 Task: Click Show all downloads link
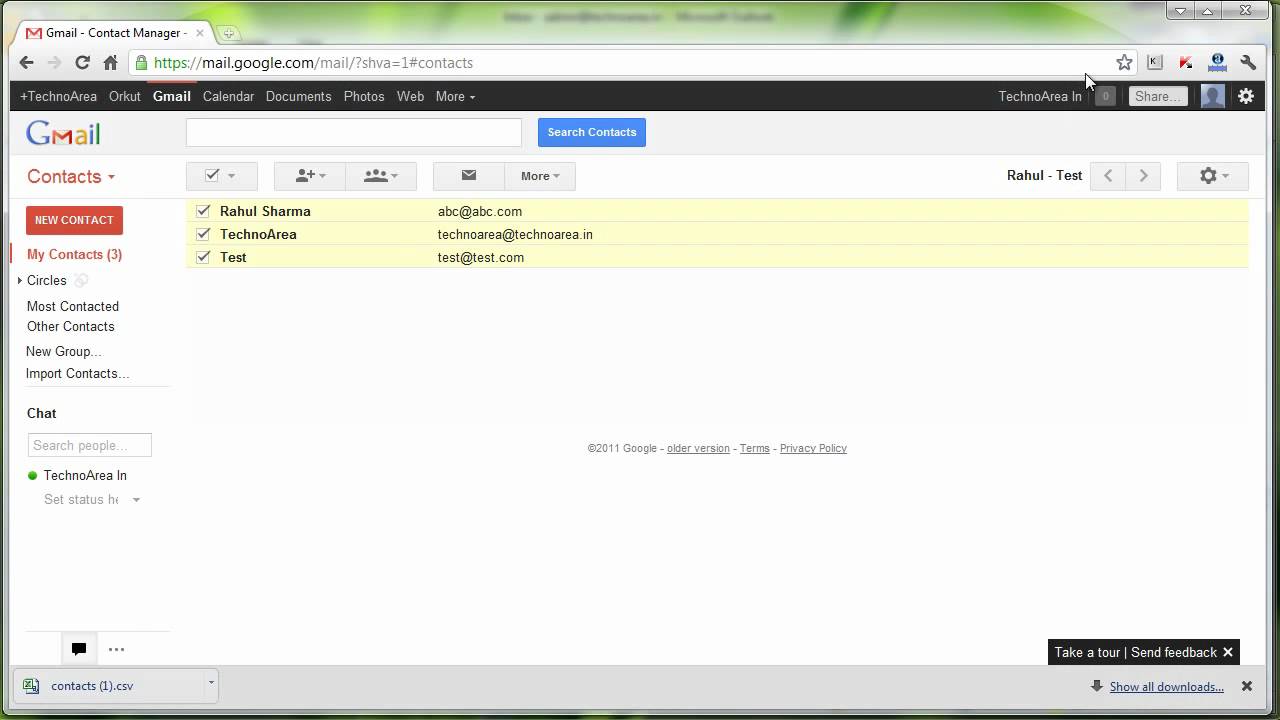click(x=1166, y=686)
